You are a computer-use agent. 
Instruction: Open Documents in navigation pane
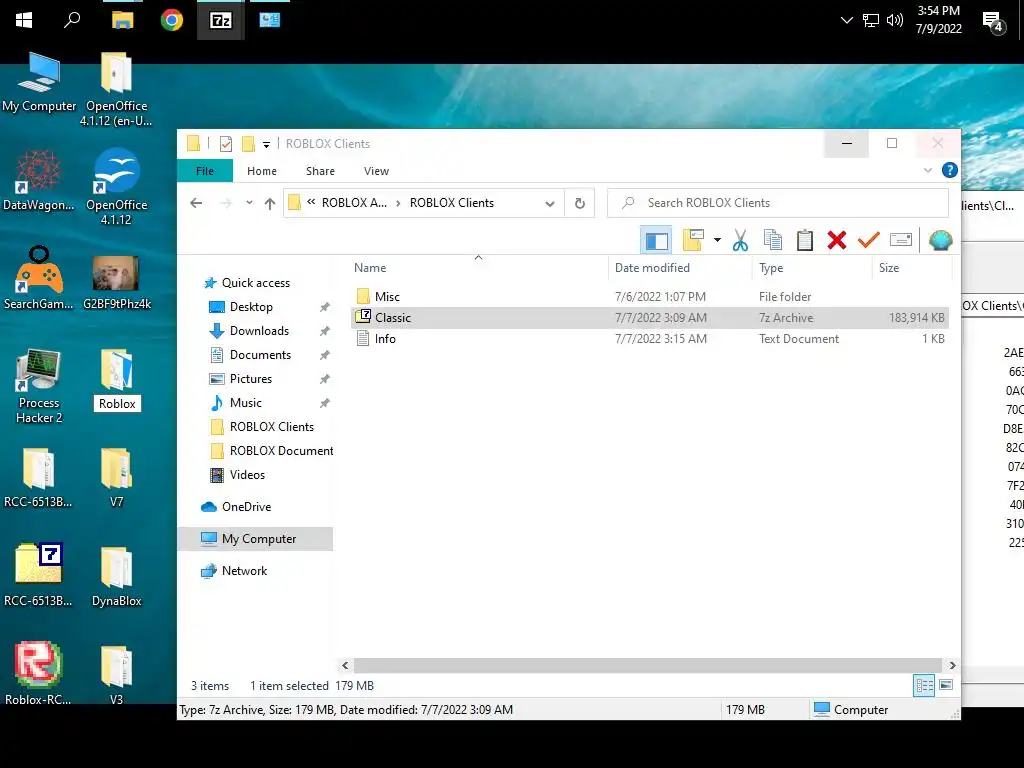coord(260,355)
